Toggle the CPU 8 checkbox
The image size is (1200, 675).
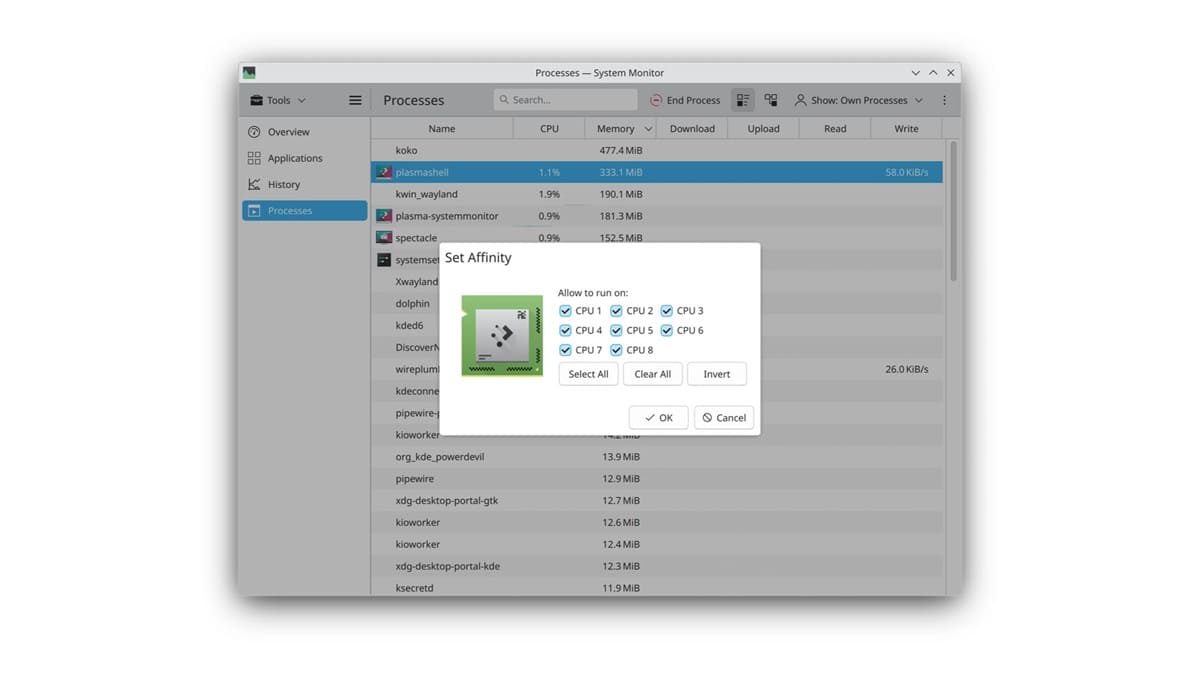pyautogui.click(x=632, y=350)
